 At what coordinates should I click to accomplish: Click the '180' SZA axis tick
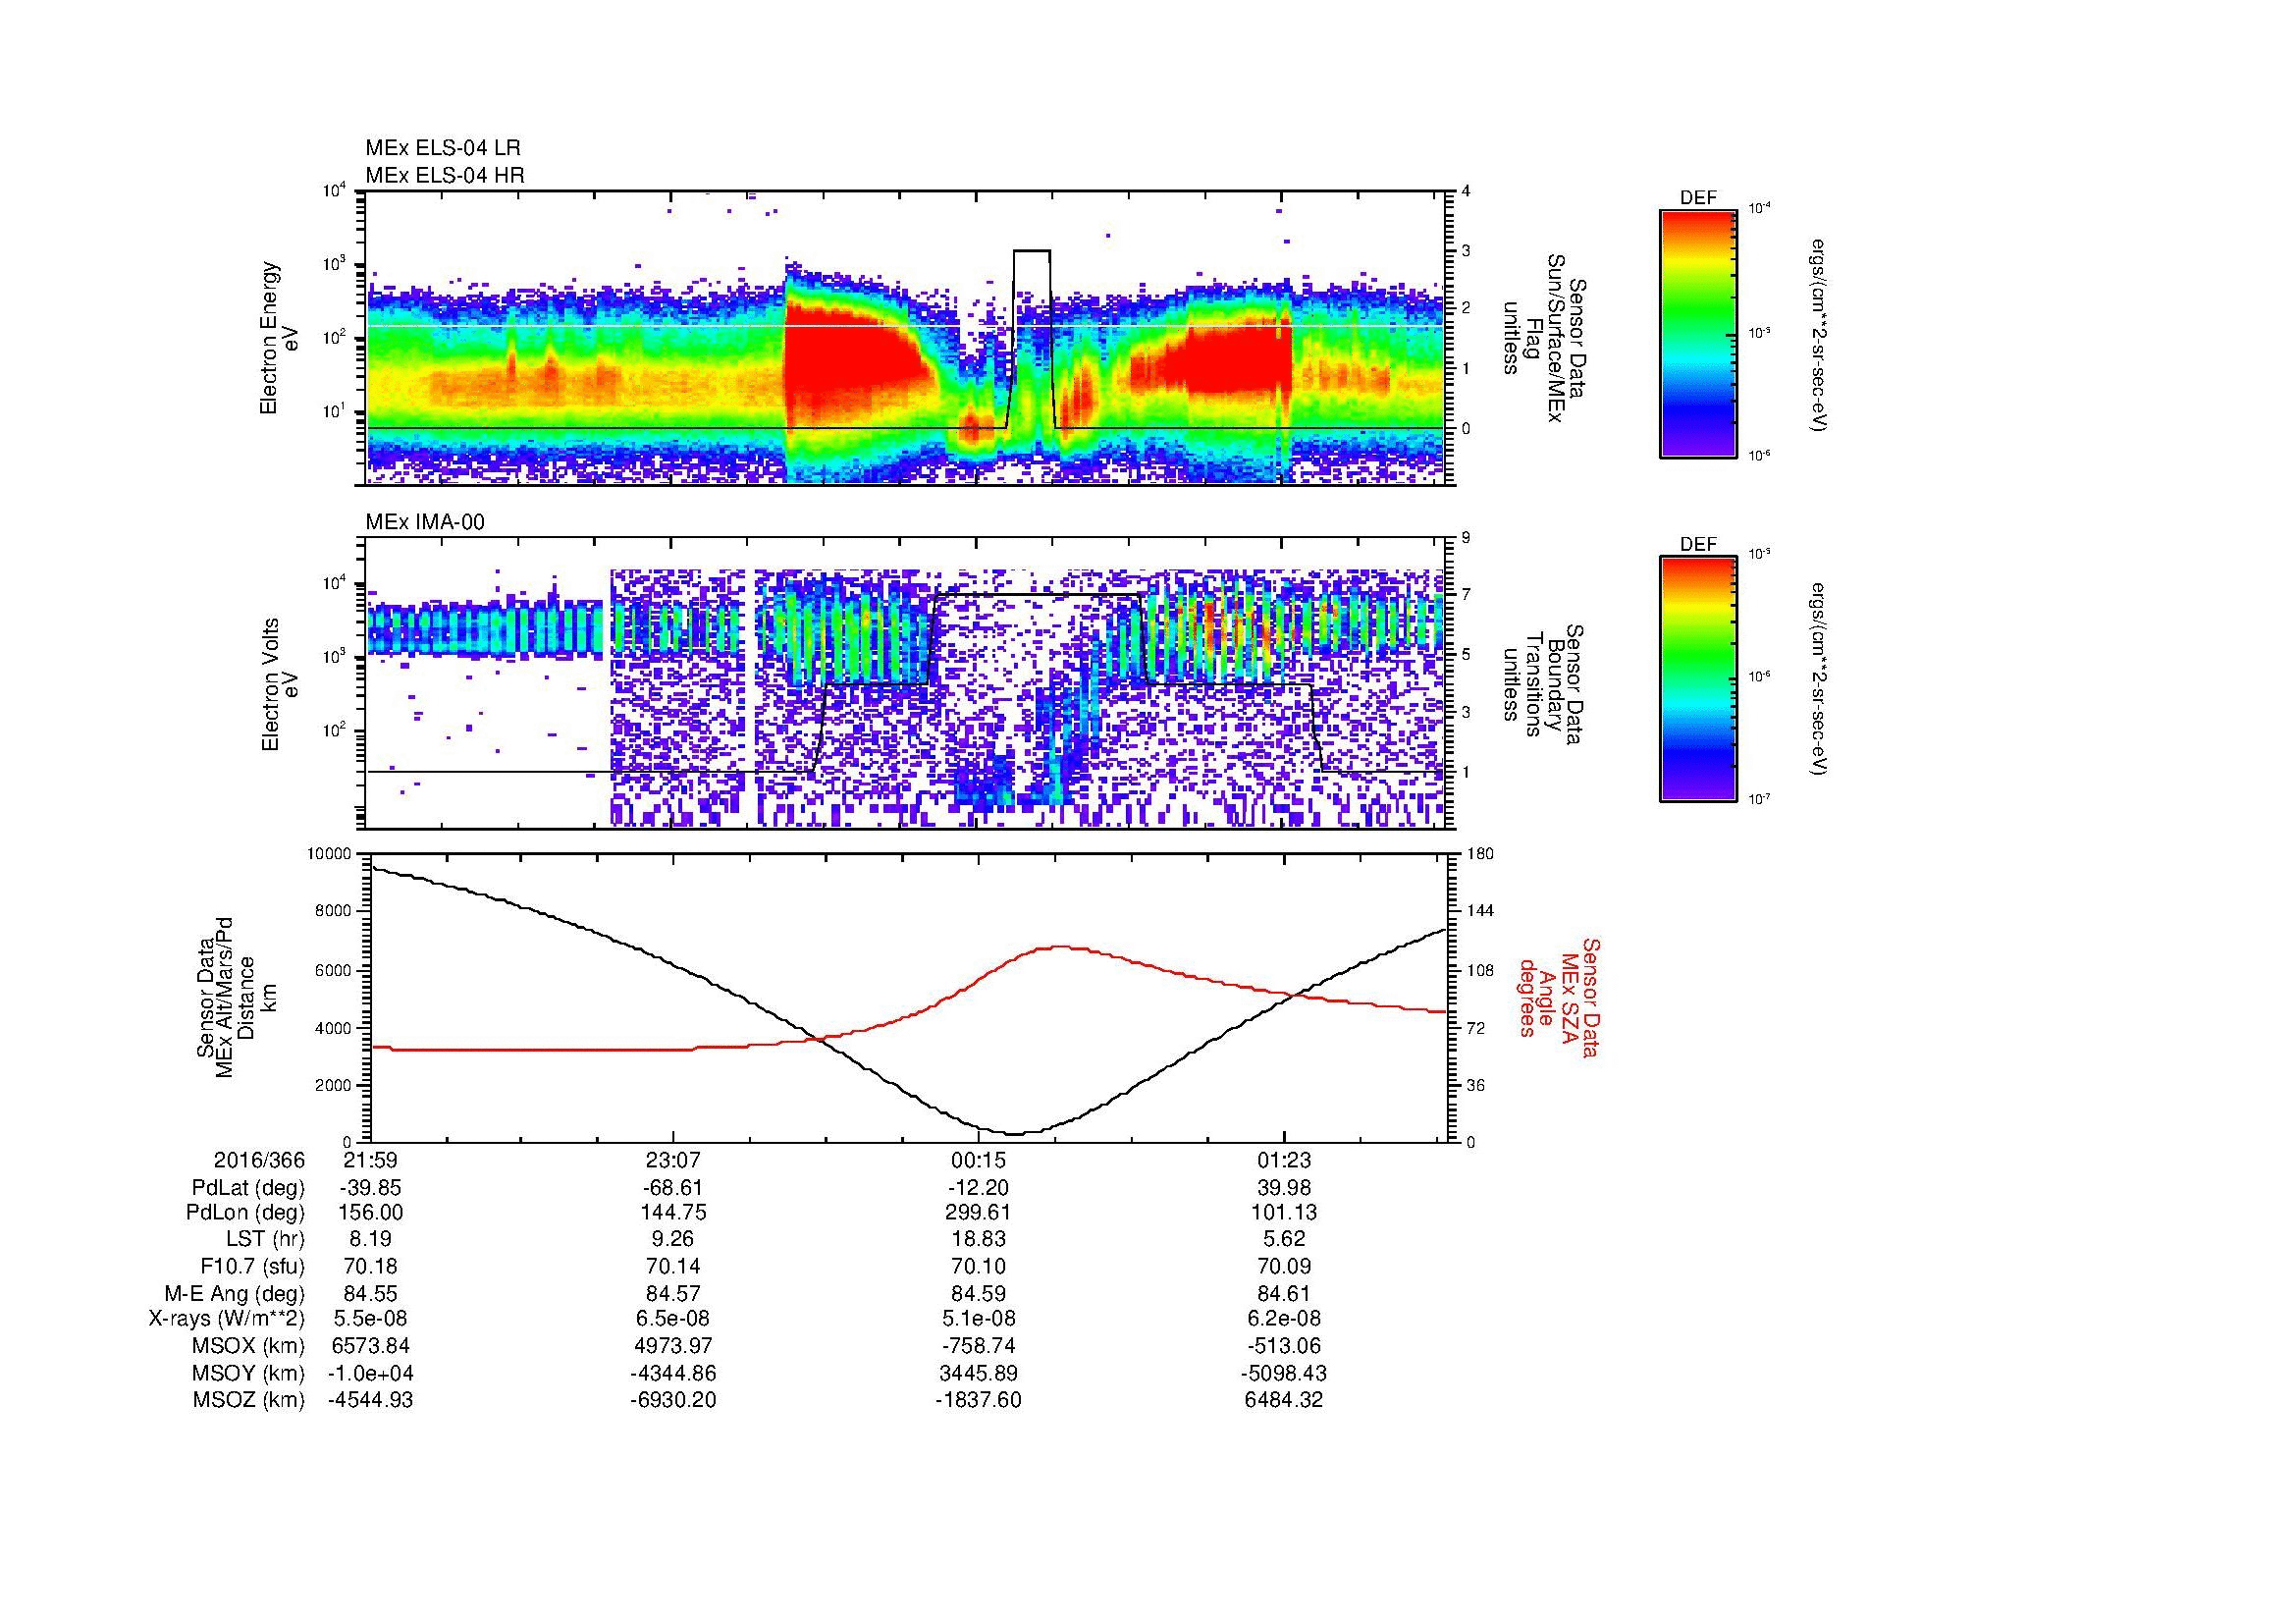coord(1479,854)
